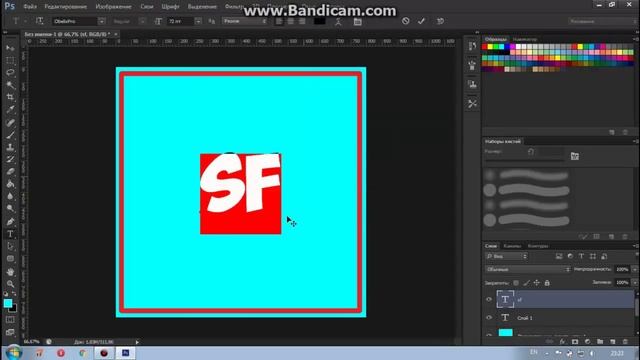Toggle pixel layer filter
The width and height of the screenshot is (640, 360).
click(559, 256)
